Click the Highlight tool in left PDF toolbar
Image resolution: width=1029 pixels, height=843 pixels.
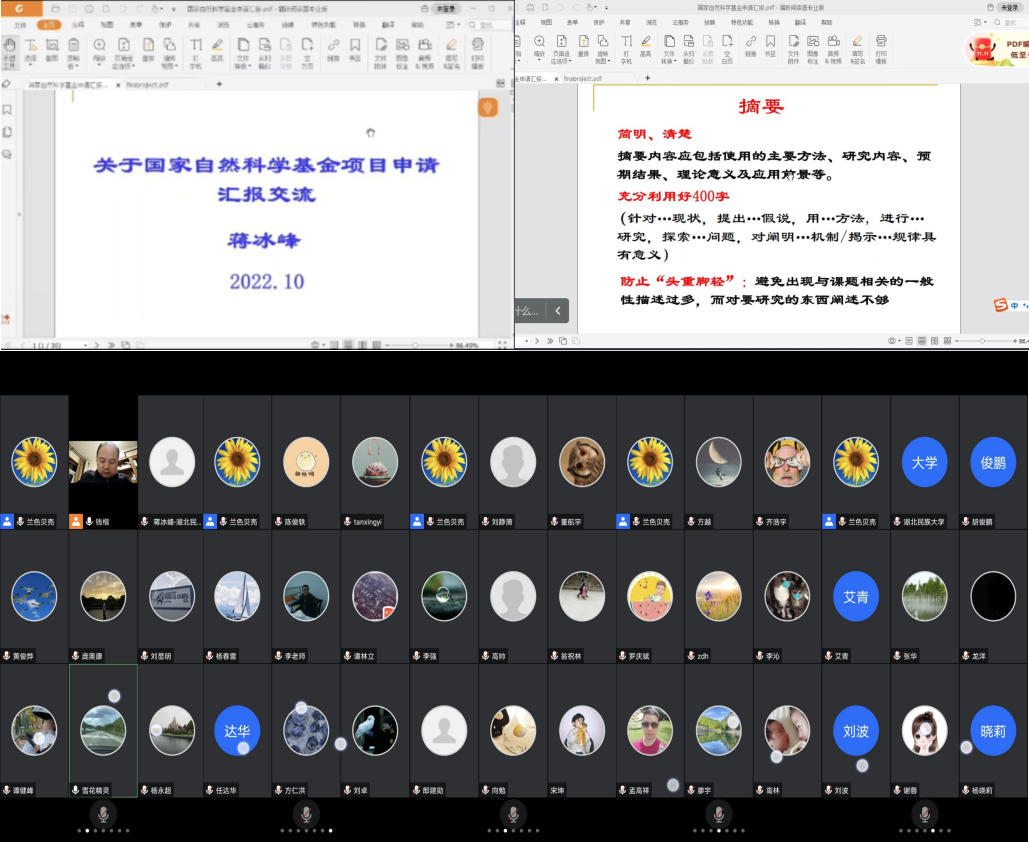pyautogui.click(x=218, y=50)
